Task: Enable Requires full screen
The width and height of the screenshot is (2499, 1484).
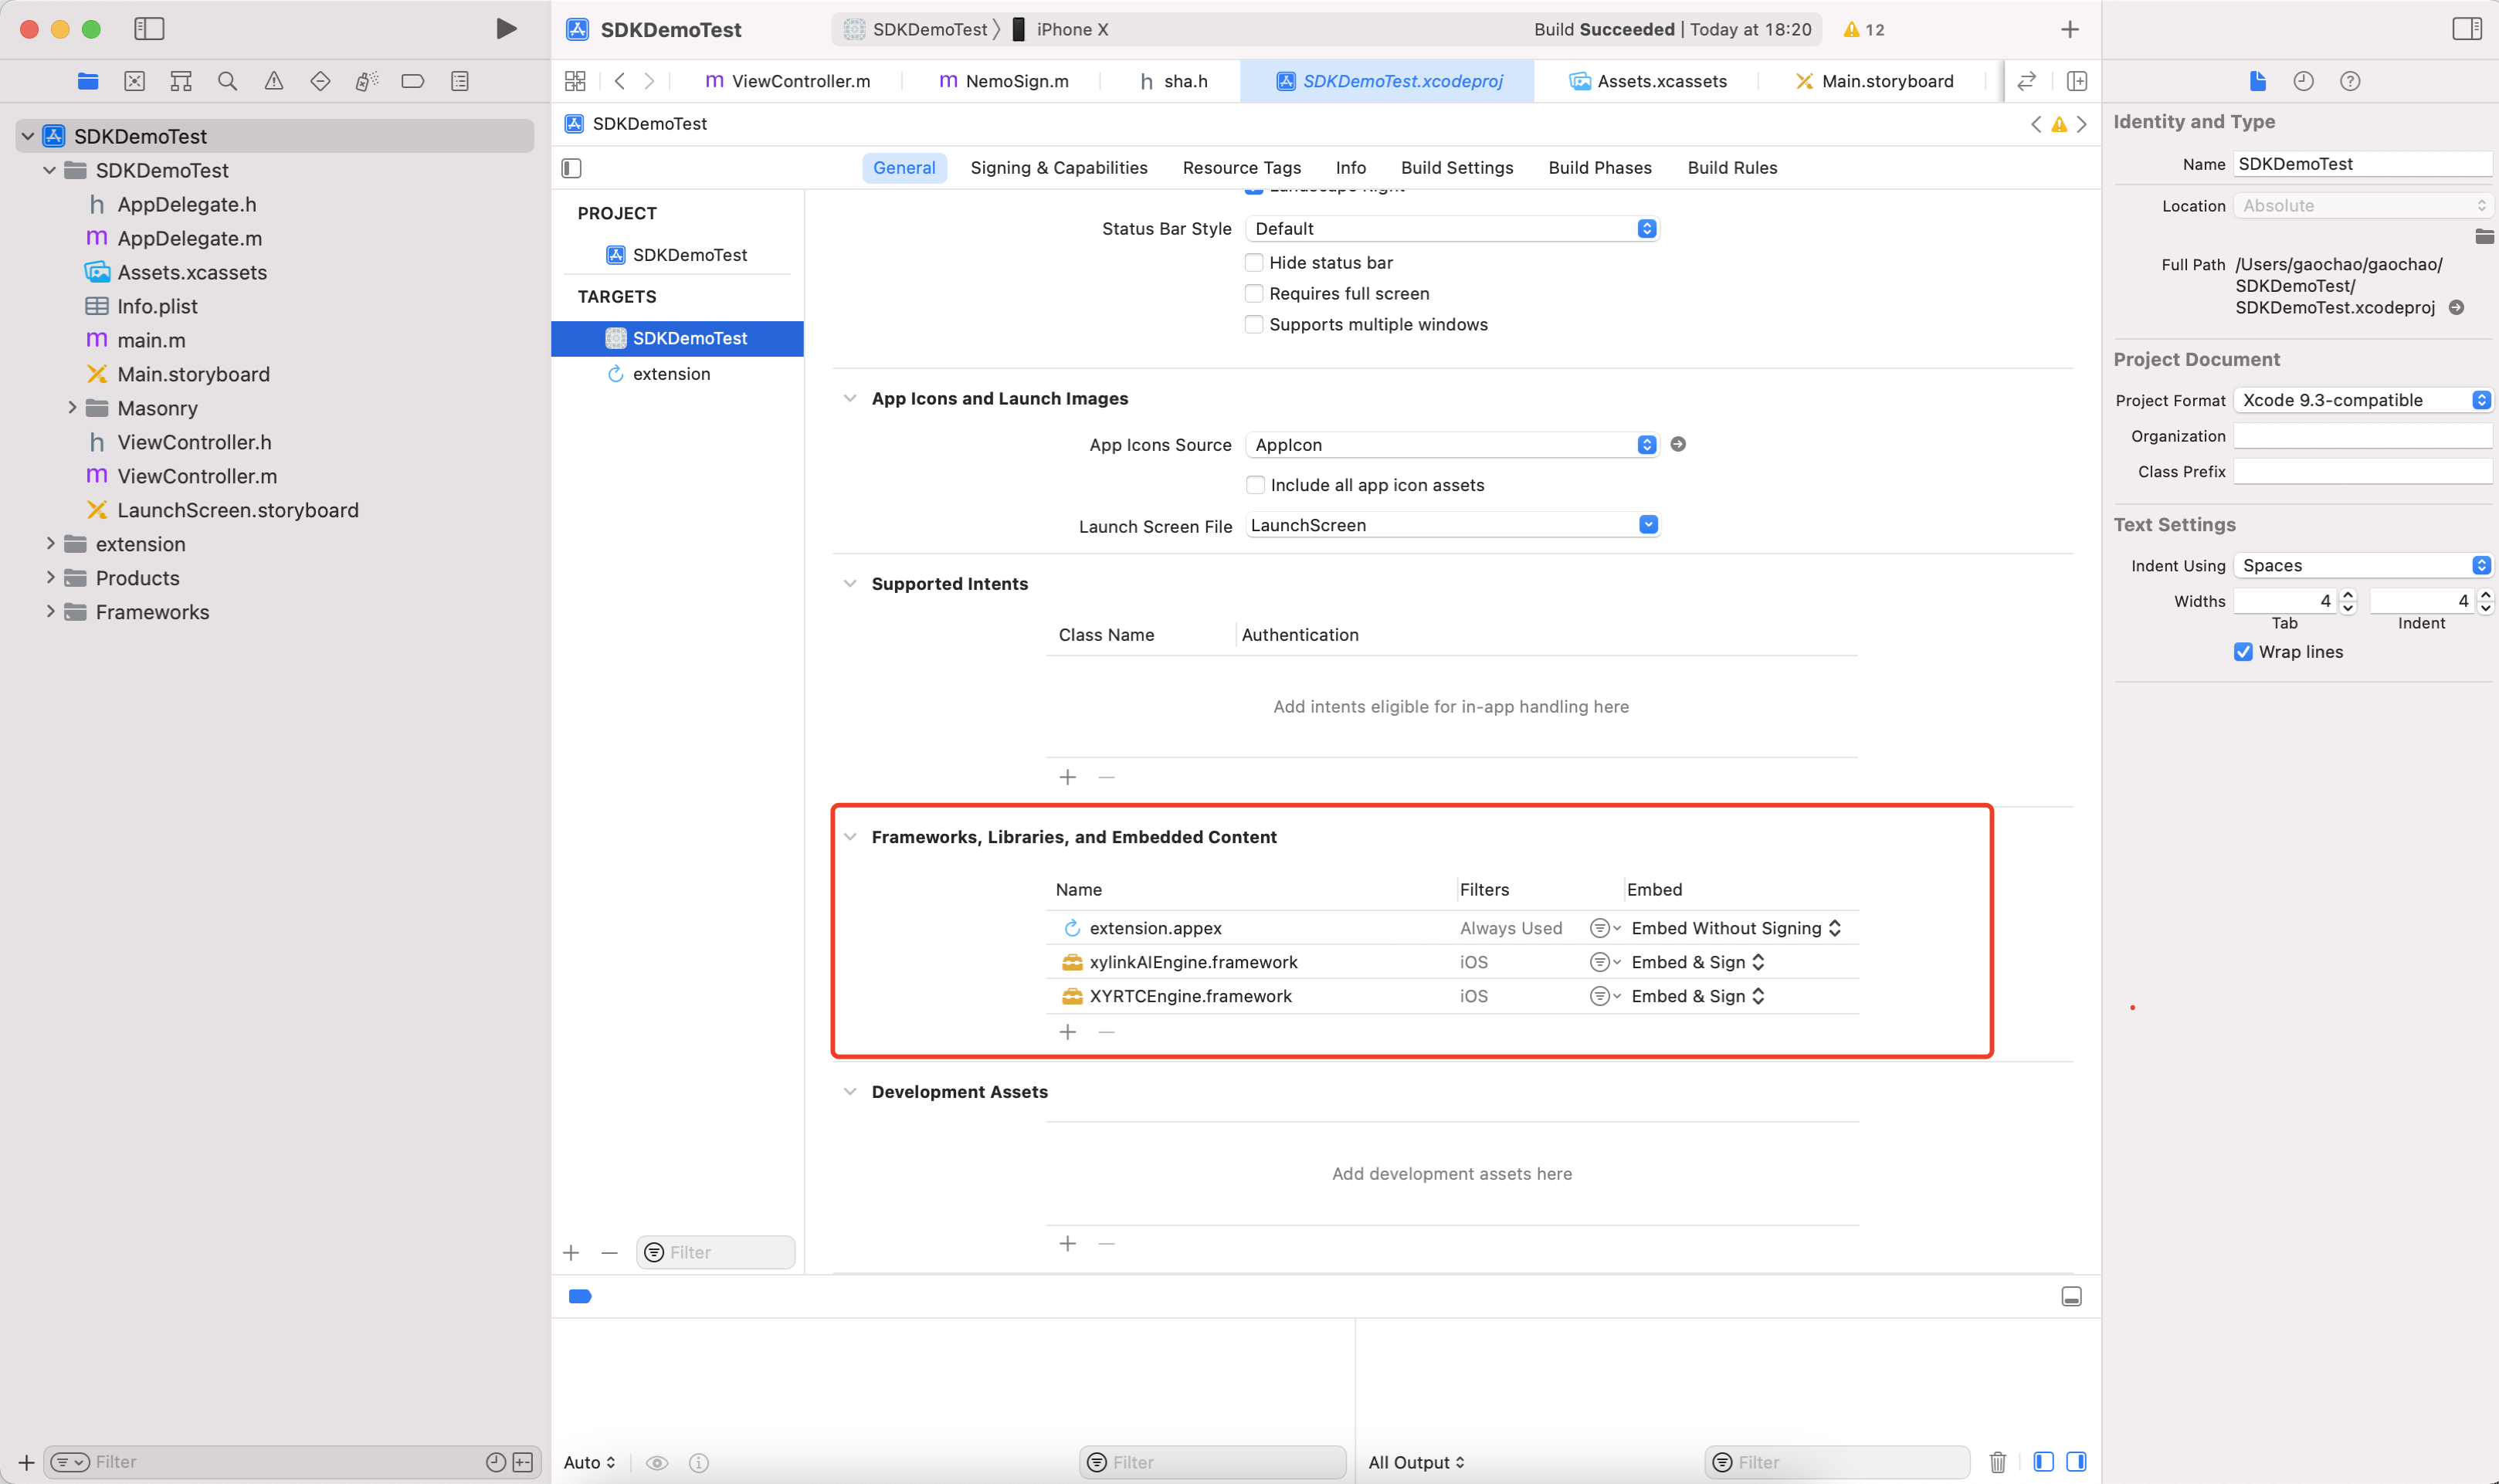Action: [1253, 293]
